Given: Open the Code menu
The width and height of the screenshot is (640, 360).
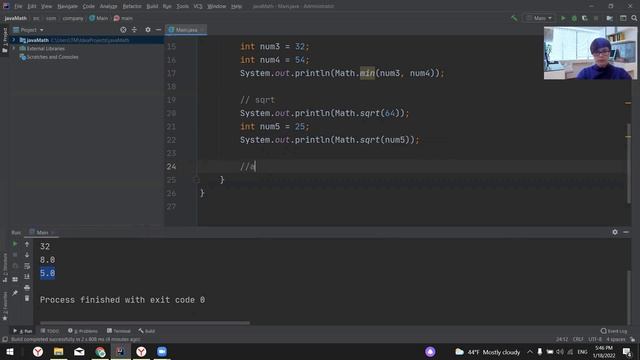Looking at the screenshot, I should 89,6.
